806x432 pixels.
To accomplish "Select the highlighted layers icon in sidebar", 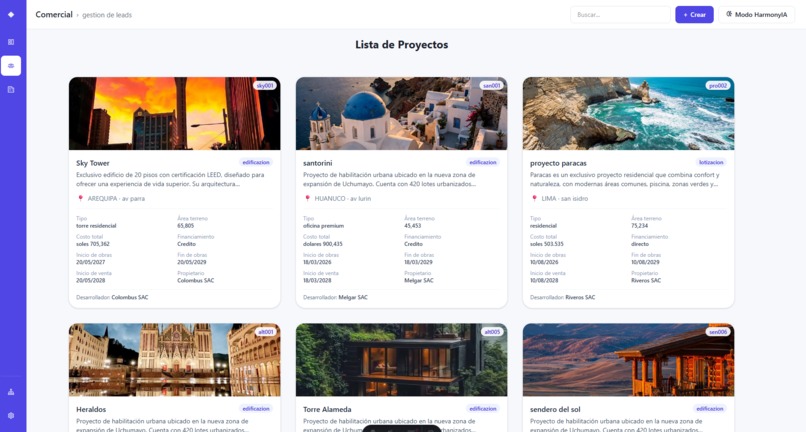I will tap(11, 66).
